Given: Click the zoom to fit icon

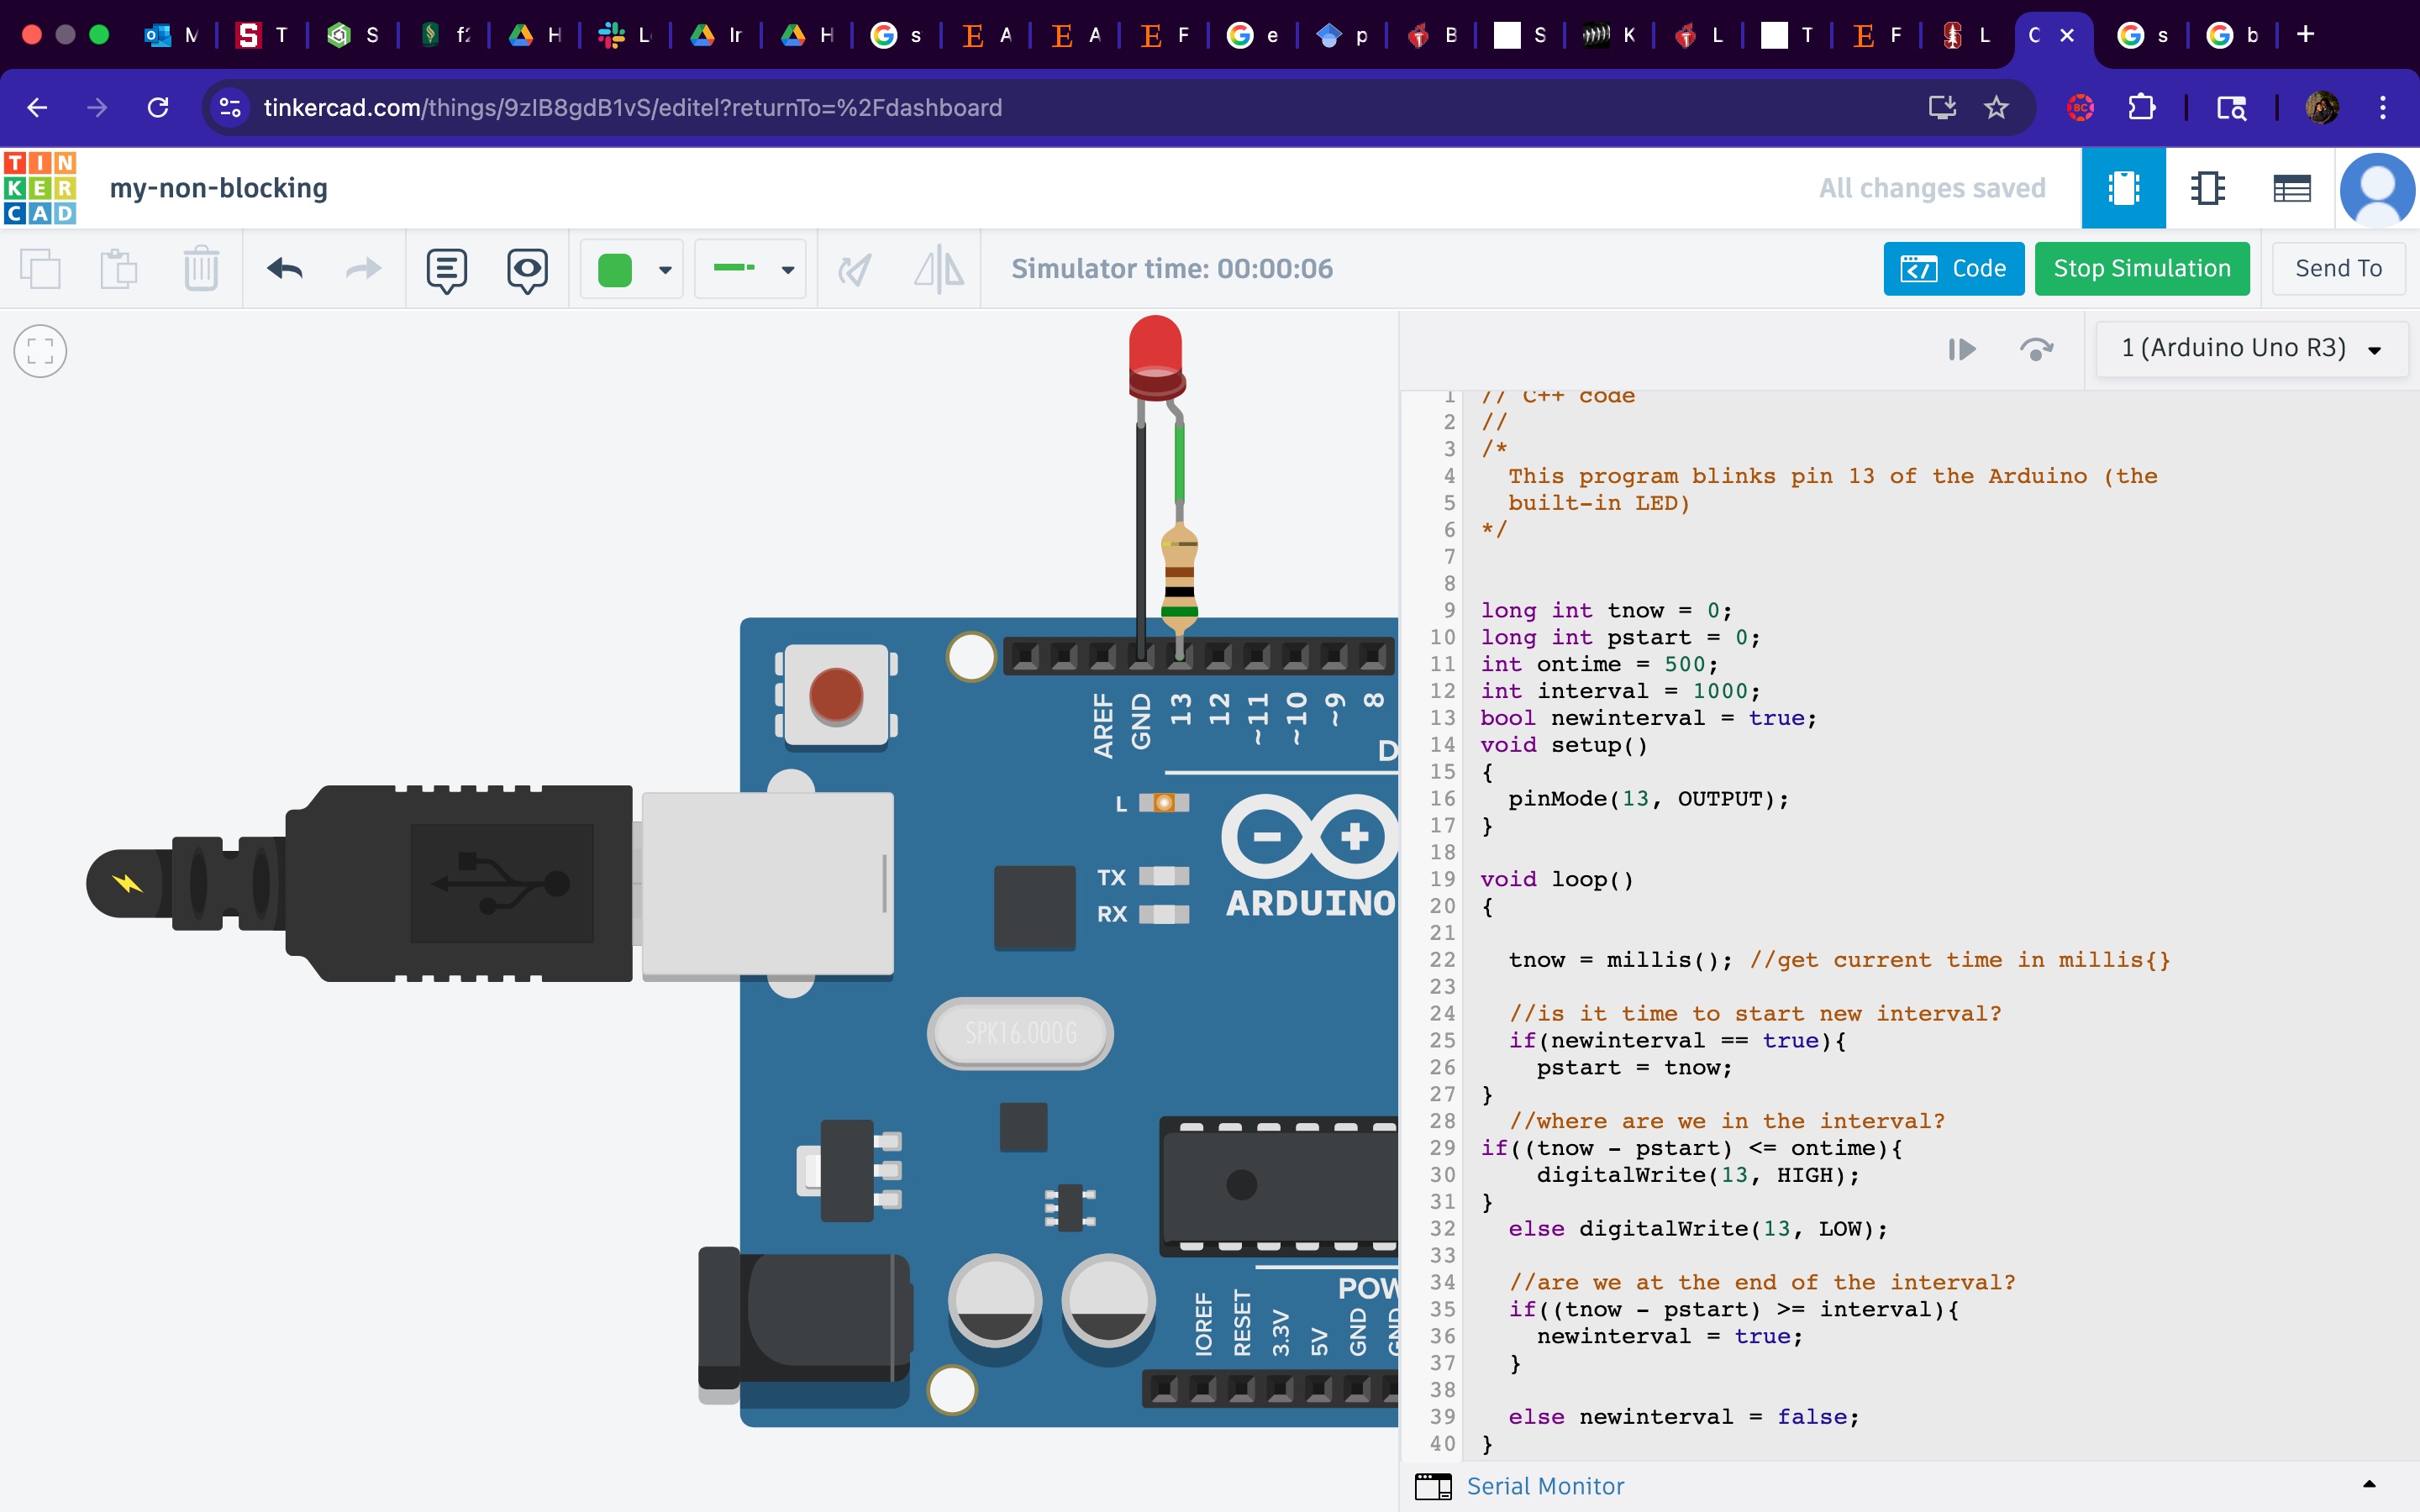Looking at the screenshot, I should (x=40, y=351).
